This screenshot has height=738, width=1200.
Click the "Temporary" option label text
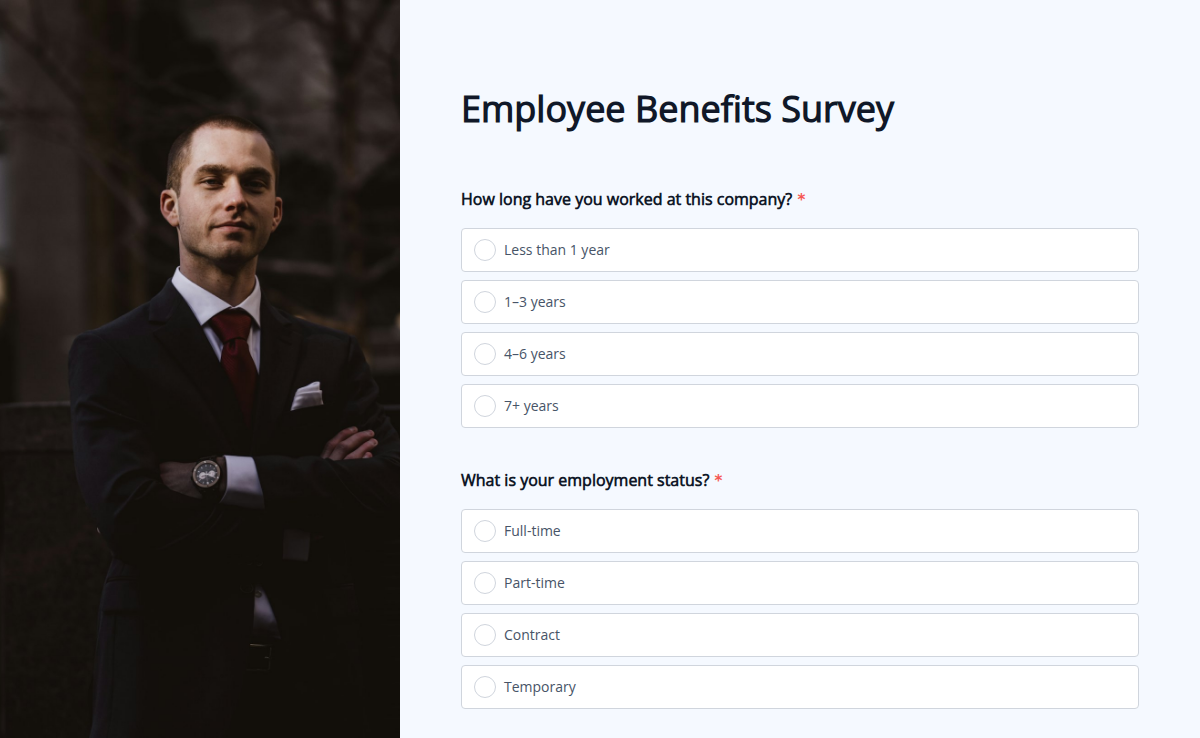[540, 687]
